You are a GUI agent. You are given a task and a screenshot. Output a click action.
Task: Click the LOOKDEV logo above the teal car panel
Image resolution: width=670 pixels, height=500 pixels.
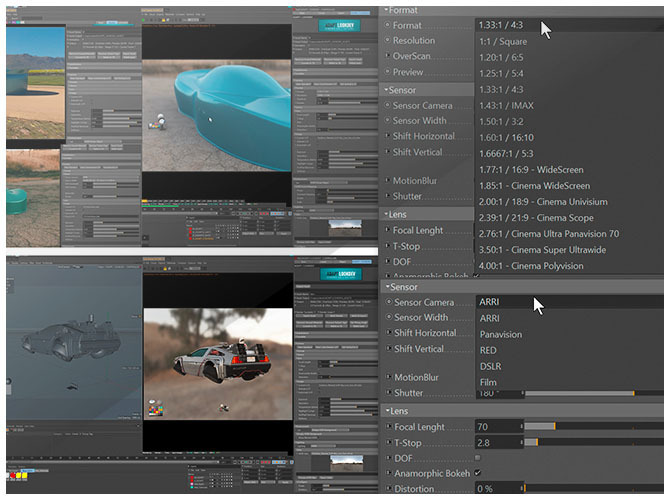coord(339,26)
